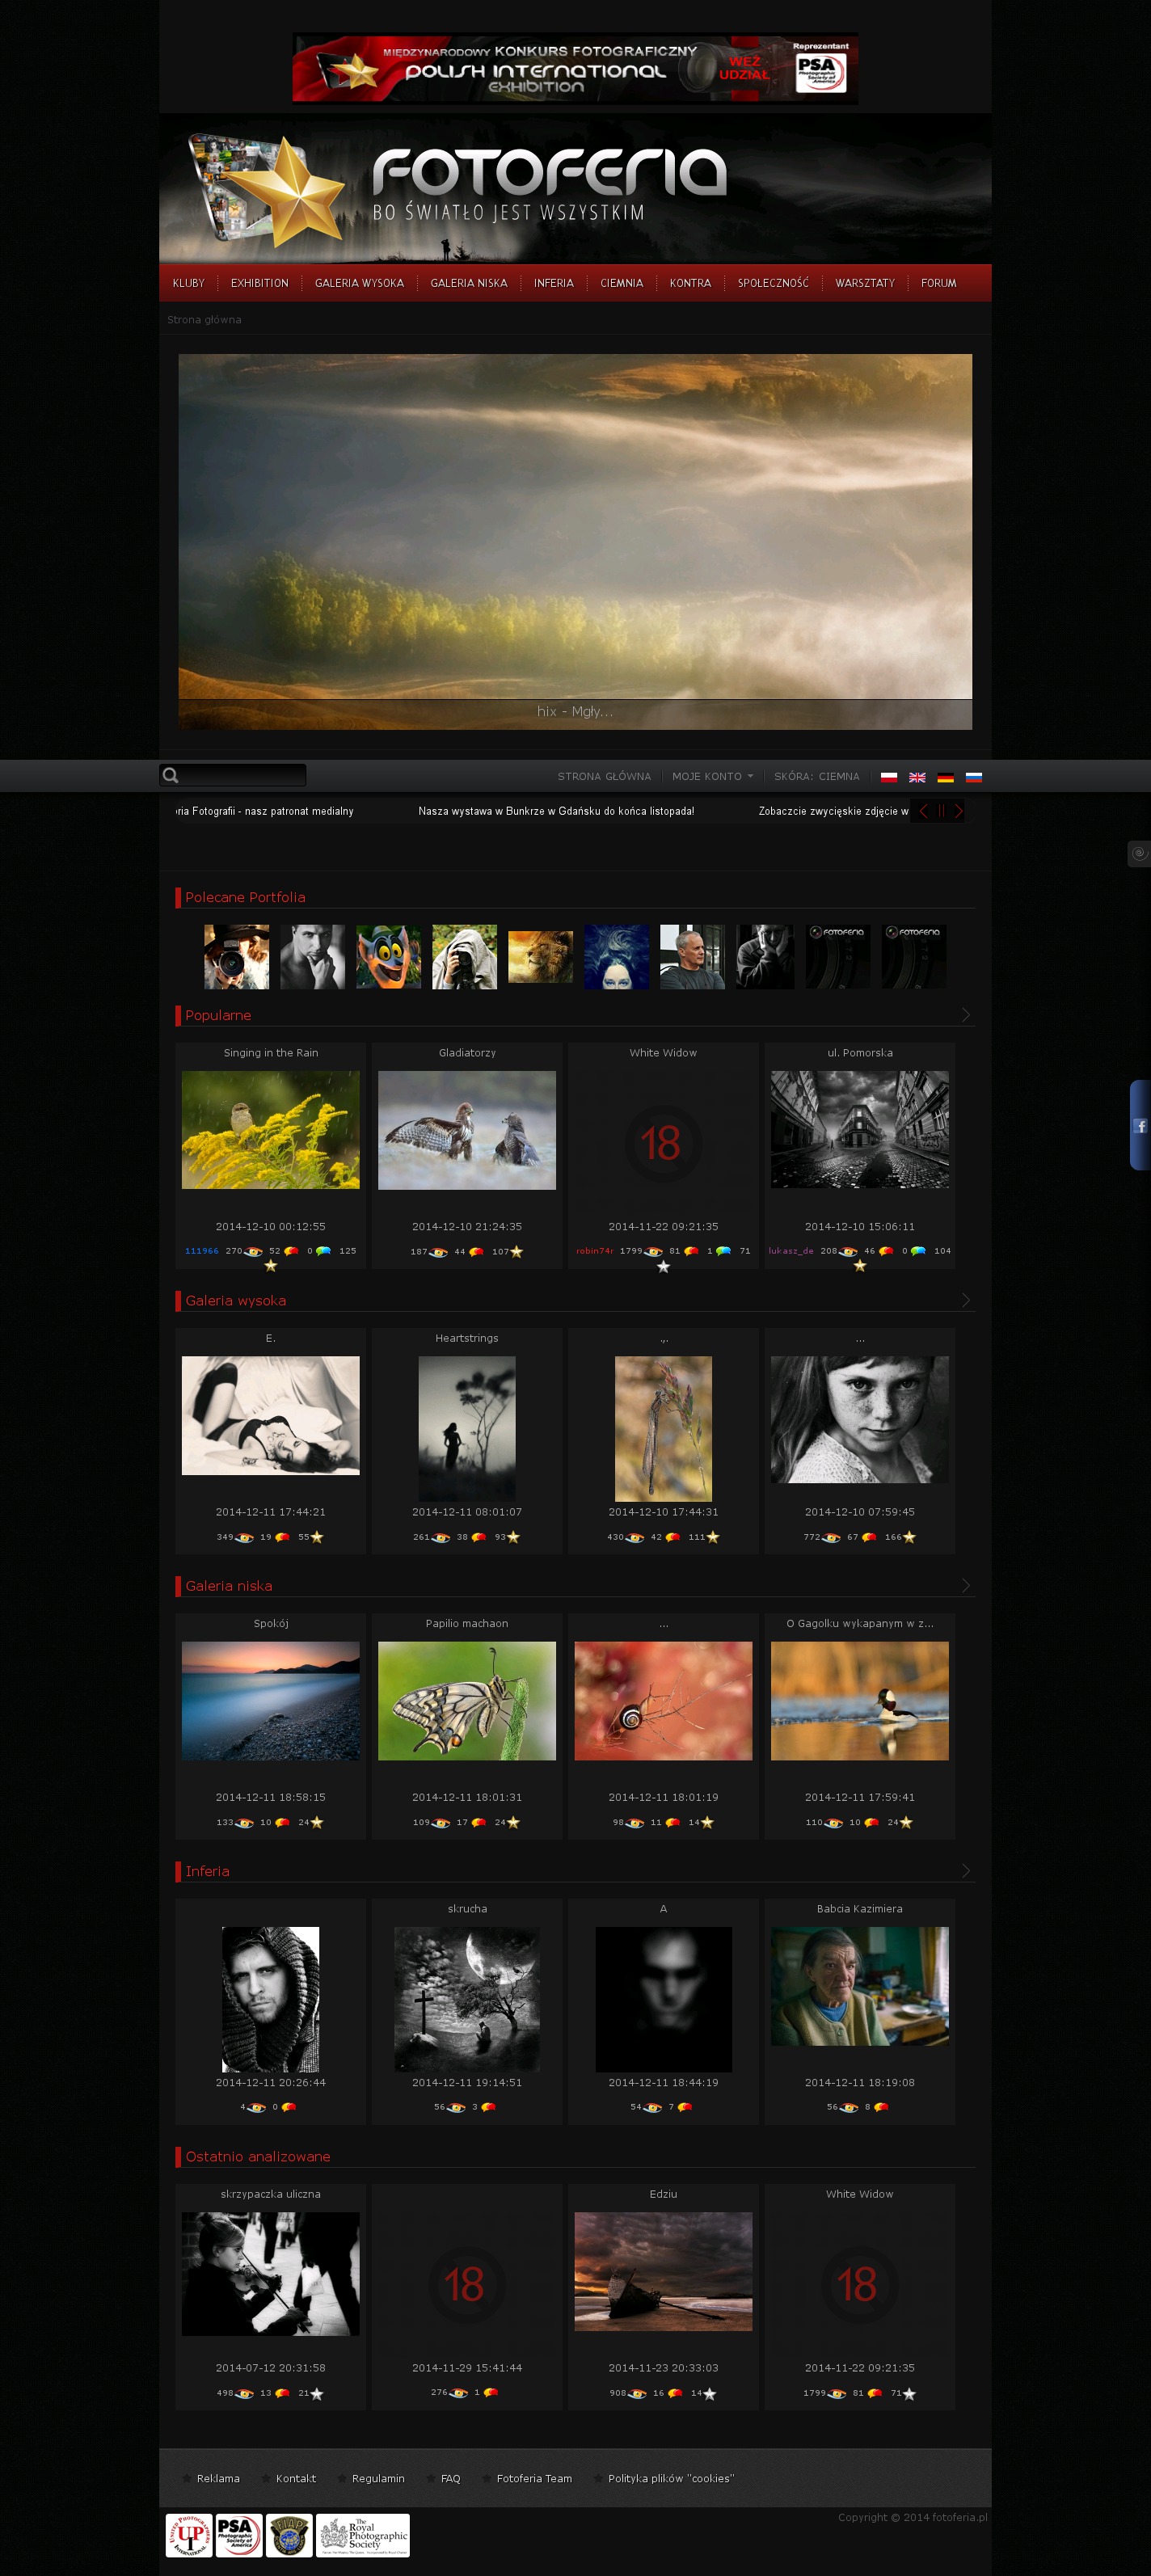Expand Popularne section with its arrow
Screen dimensions: 1151x2576
965,1015
